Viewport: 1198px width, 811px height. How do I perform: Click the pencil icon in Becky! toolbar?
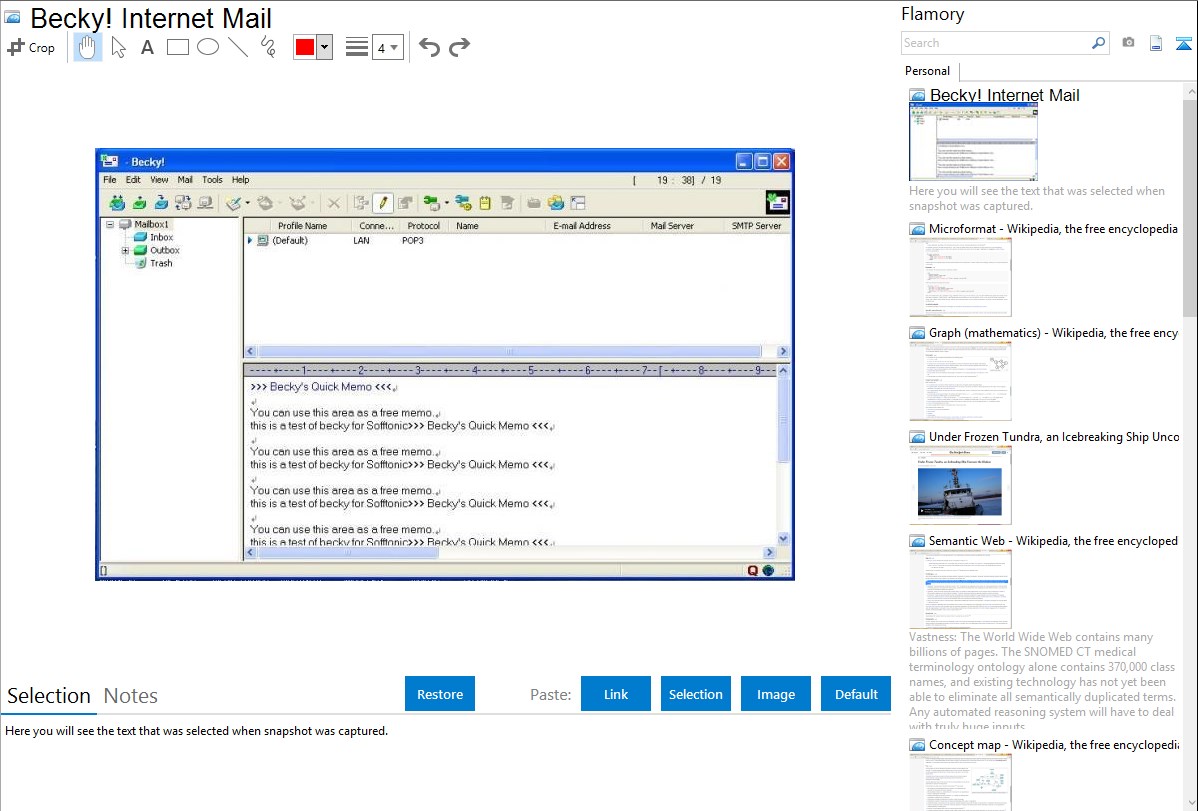click(383, 203)
